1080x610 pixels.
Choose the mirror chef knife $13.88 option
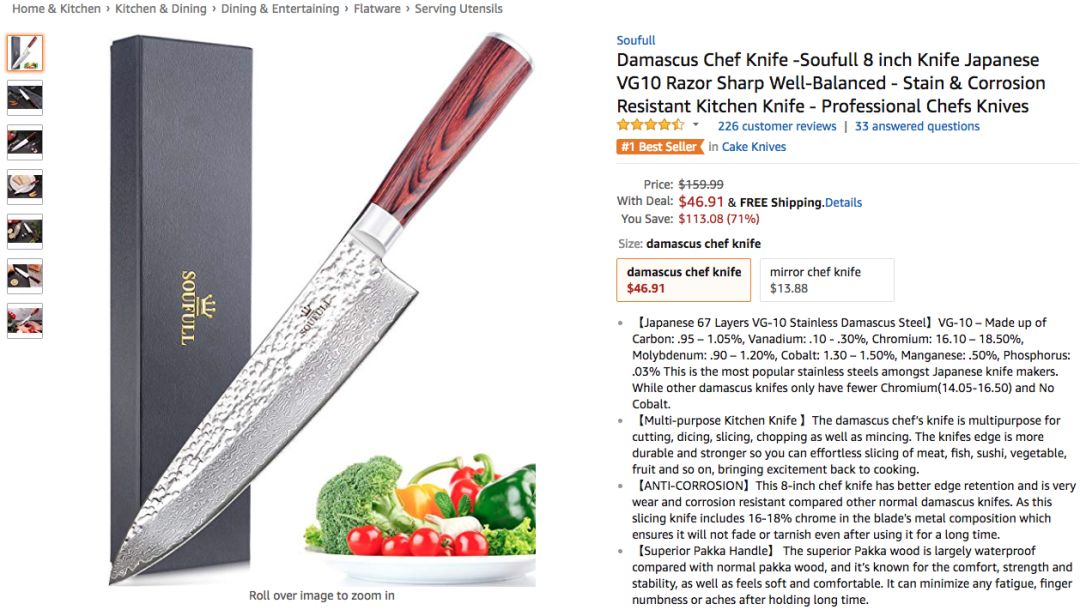(827, 280)
